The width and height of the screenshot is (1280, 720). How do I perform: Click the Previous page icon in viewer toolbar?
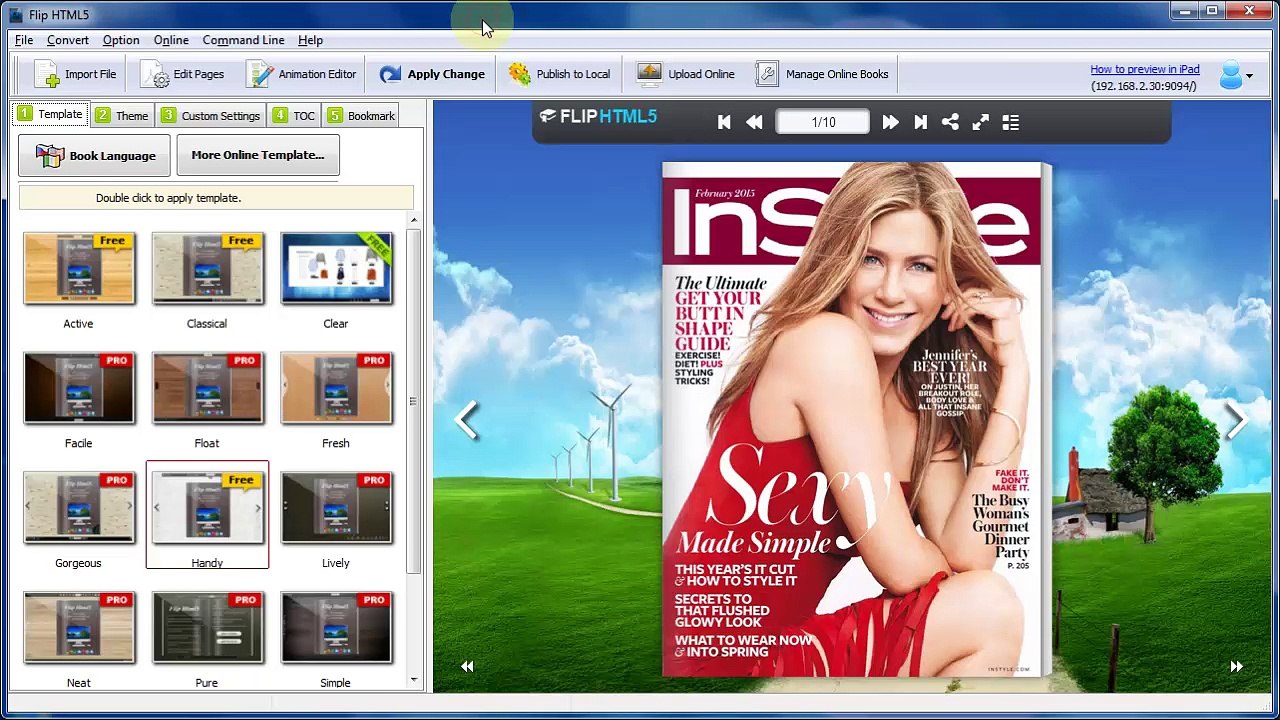click(754, 122)
